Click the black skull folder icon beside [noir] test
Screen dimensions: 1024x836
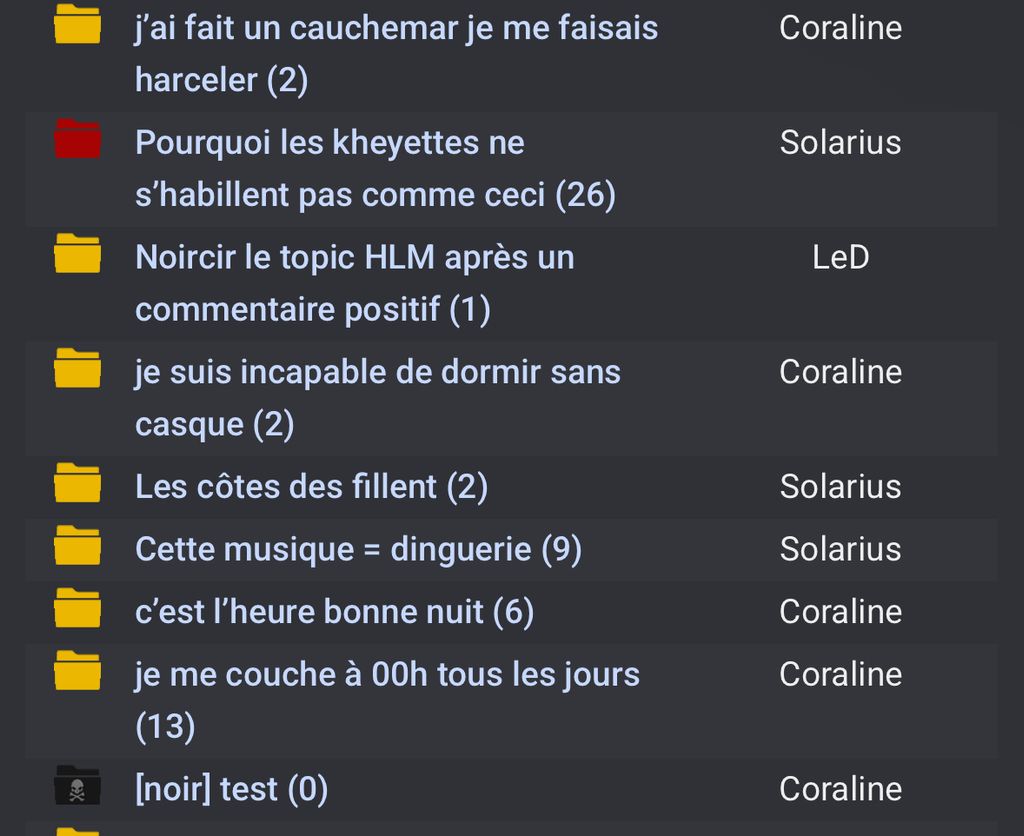click(77, 786)
